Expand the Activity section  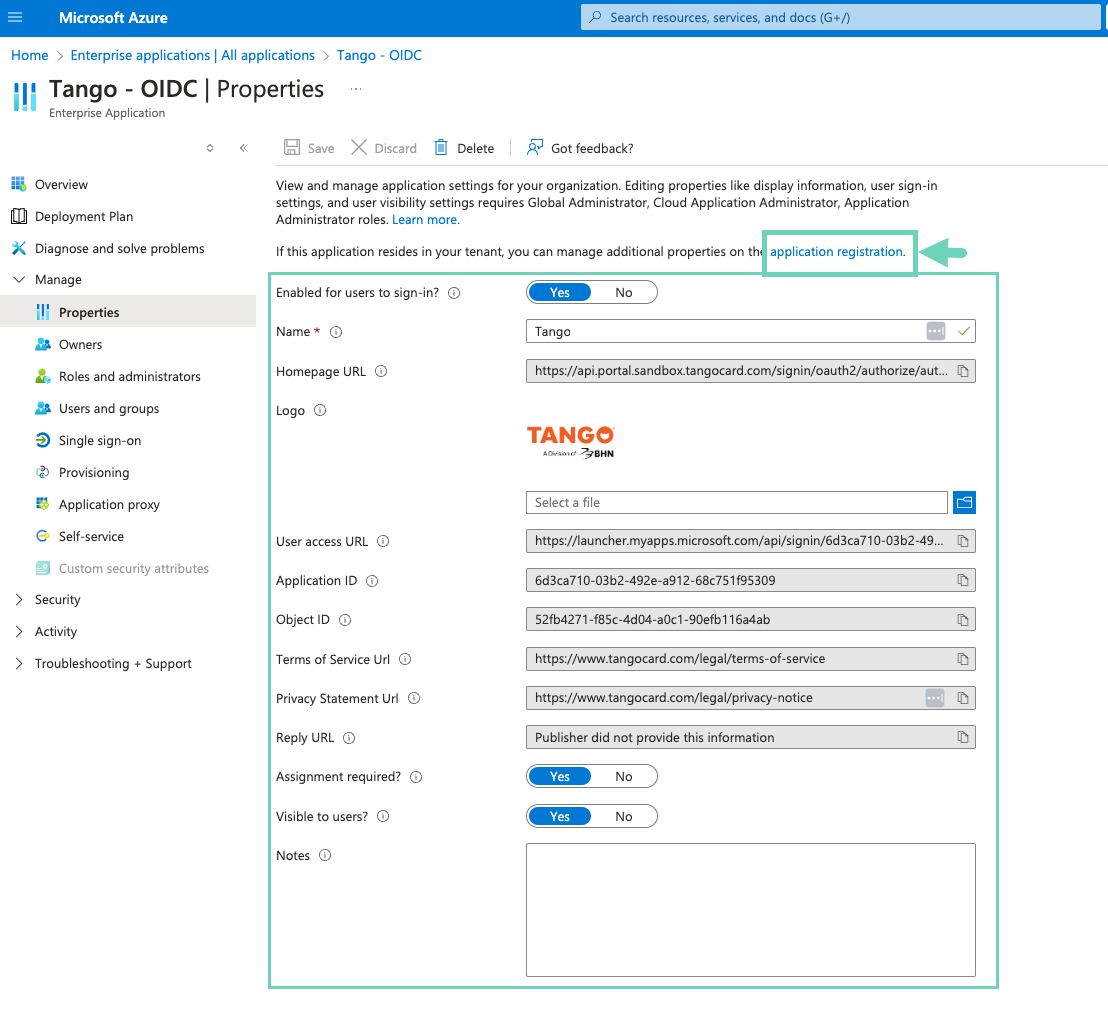point(19,631)
